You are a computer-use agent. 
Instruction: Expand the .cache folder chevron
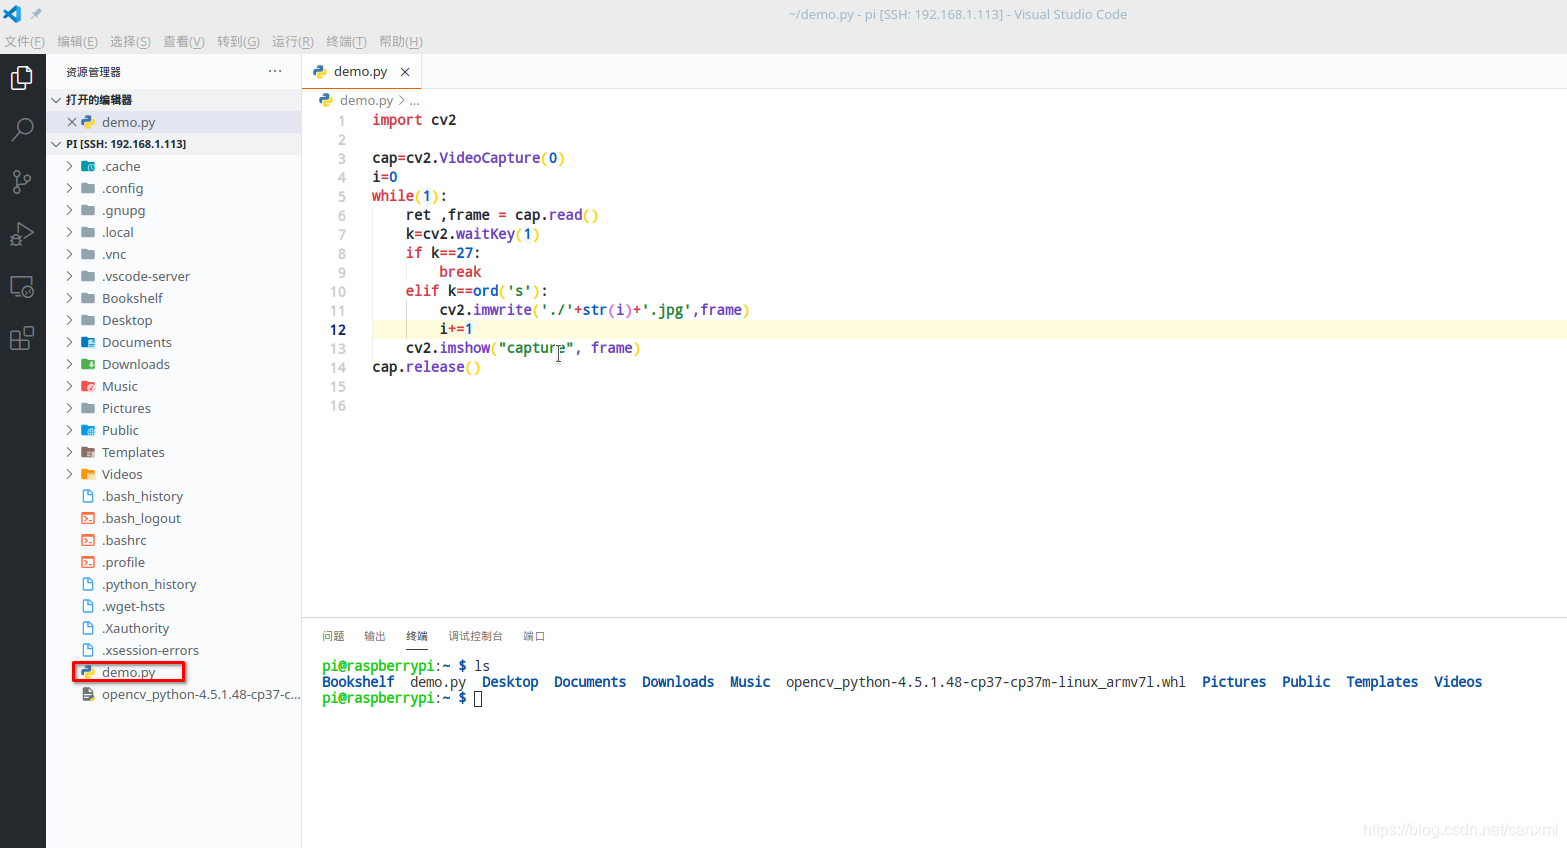tap(69, 166)
